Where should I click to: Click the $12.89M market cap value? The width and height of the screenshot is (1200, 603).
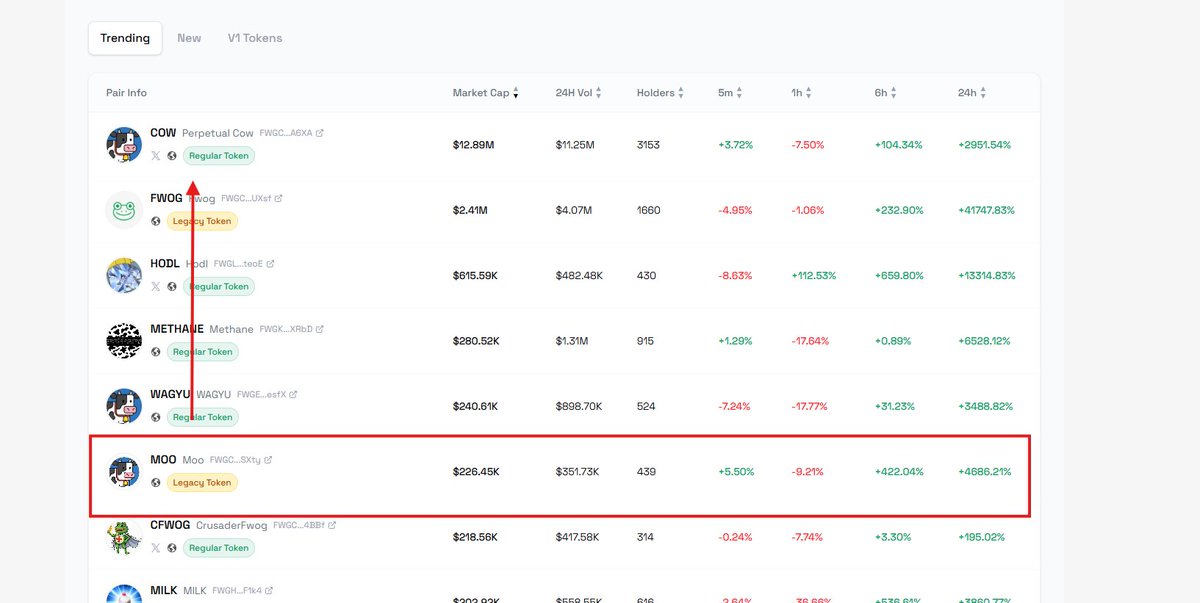click(474, 145)
